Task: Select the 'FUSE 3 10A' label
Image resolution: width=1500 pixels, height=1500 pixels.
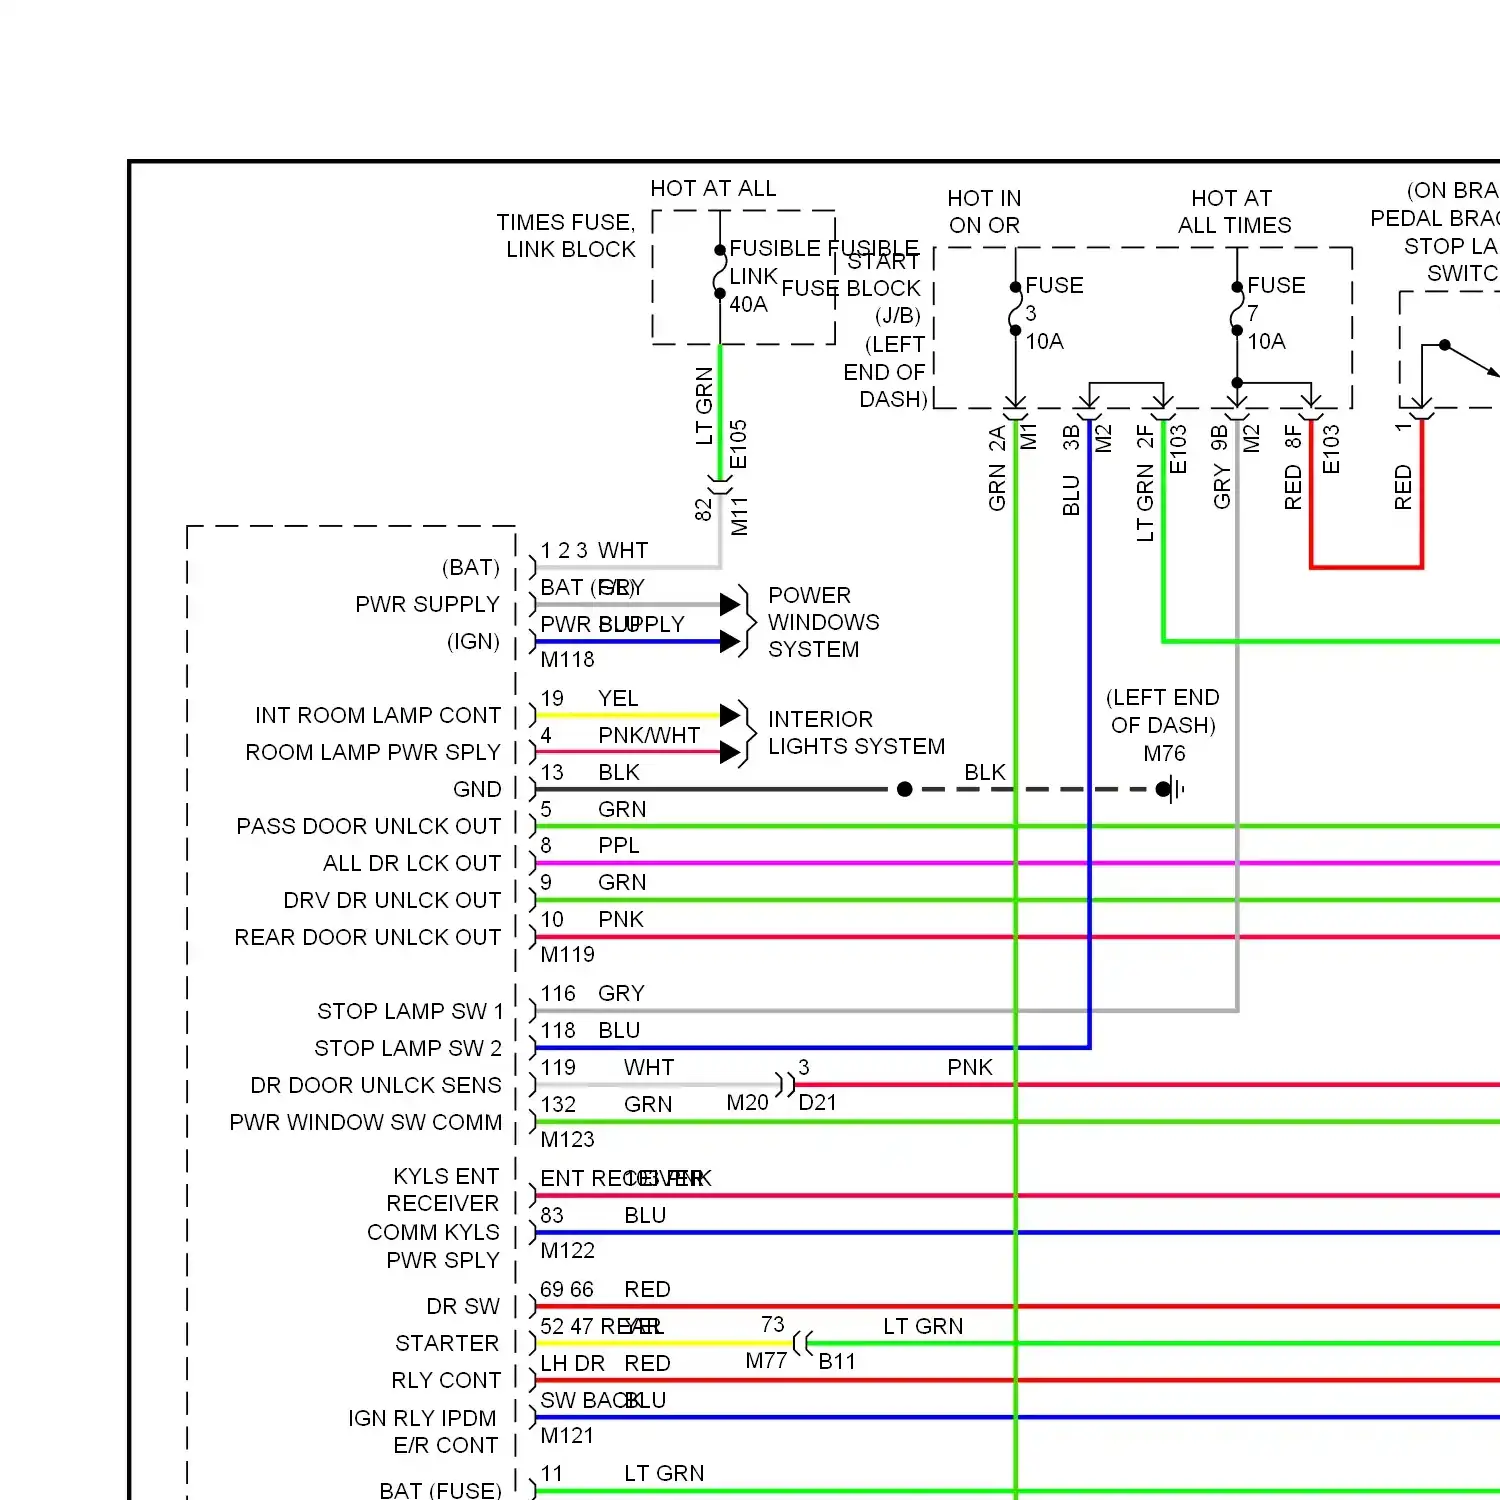Action: click(x=1054, y=313)
